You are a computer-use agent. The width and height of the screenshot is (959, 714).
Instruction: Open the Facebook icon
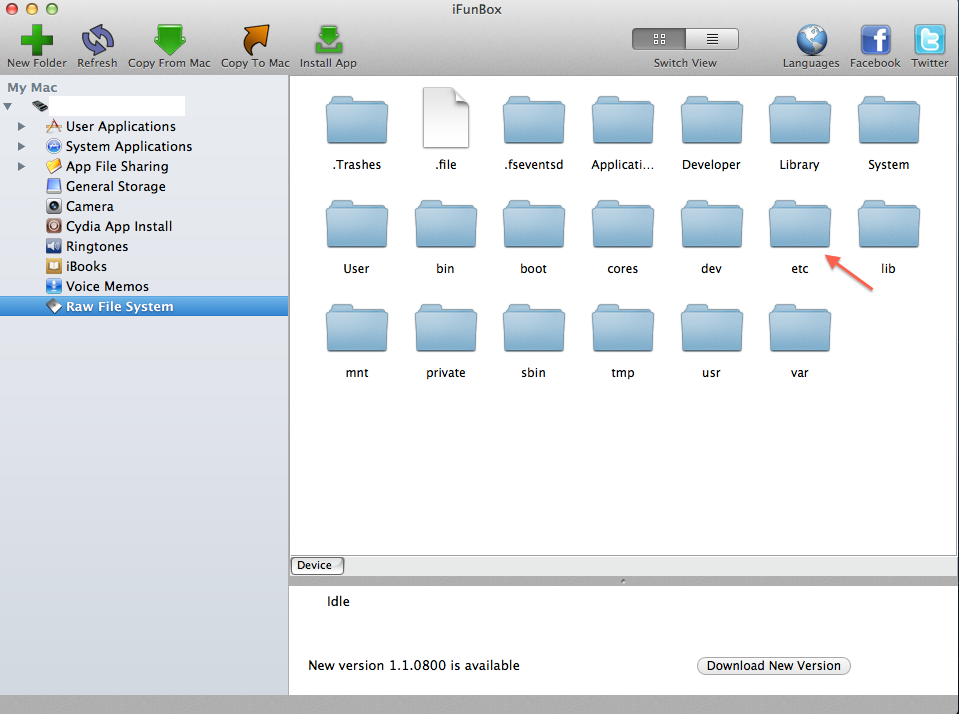point(875,40)
